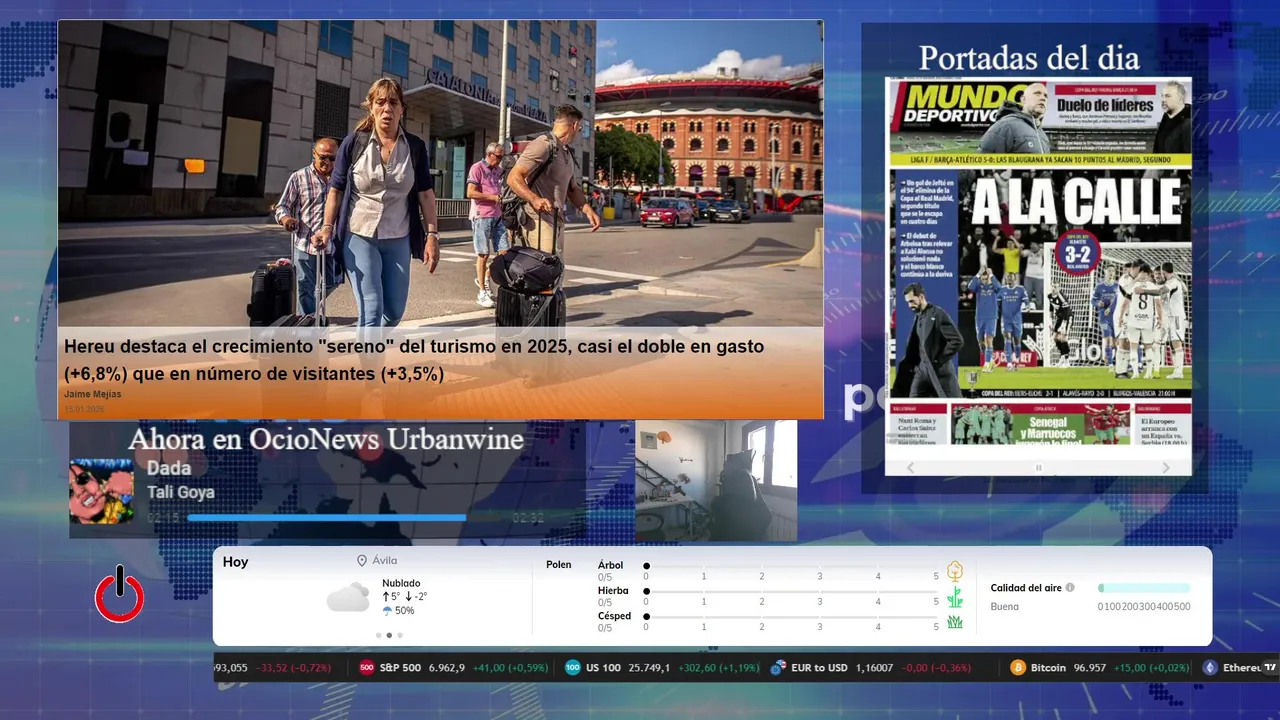The width and height of the screenshot is (1280, 720).
Task: Click the 'A LA CALLE' cover headline
Action: (1076, 203)
